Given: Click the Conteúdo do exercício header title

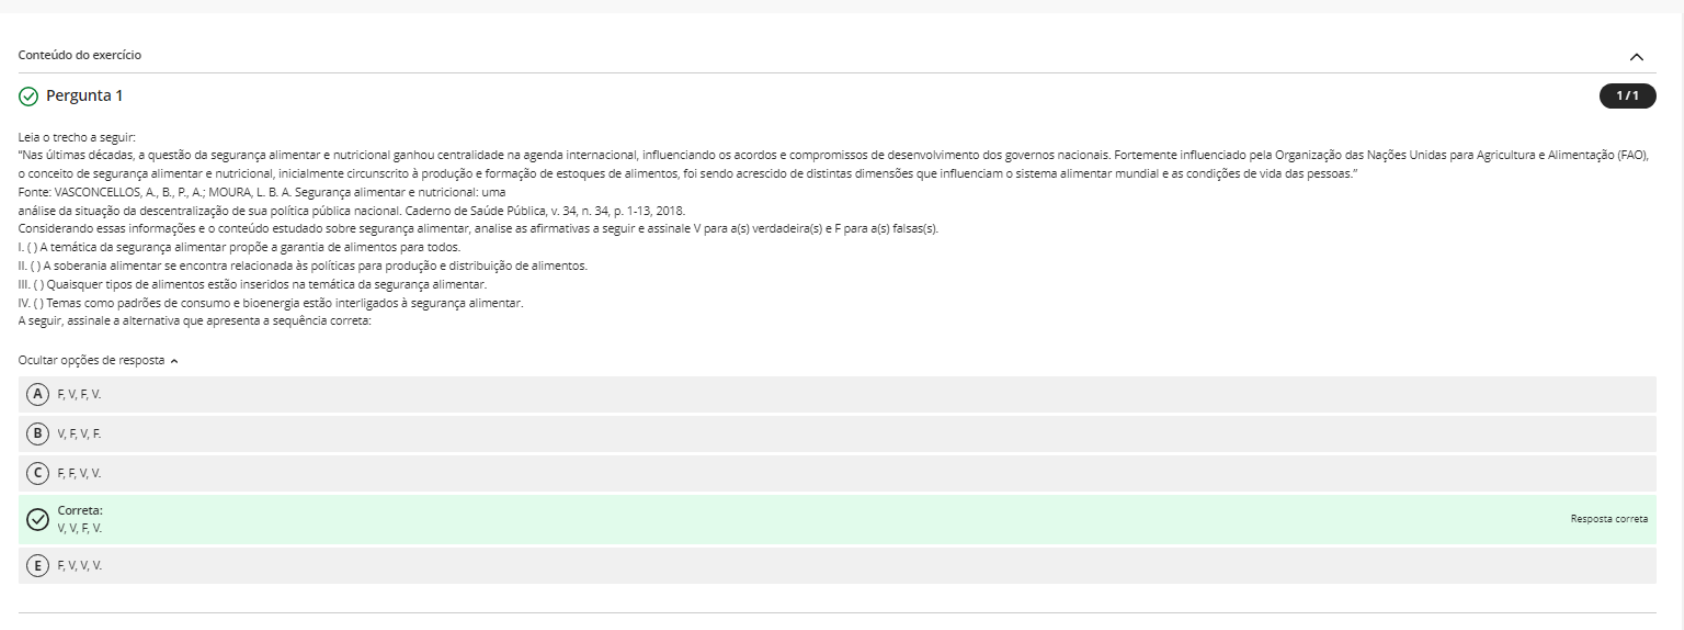Looking at the screenshot, I should (x=80, y=55).
